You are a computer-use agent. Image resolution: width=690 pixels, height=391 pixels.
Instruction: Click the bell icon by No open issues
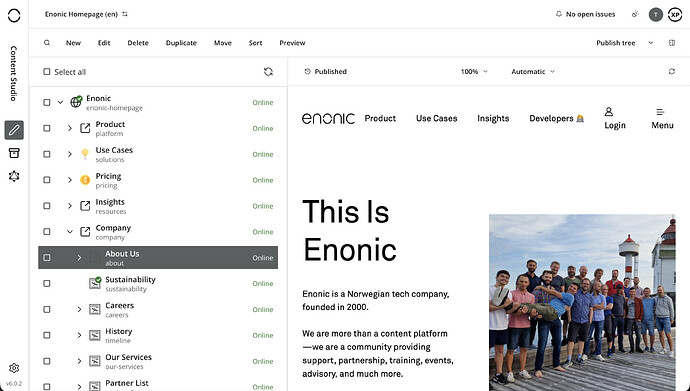[558, 14]
